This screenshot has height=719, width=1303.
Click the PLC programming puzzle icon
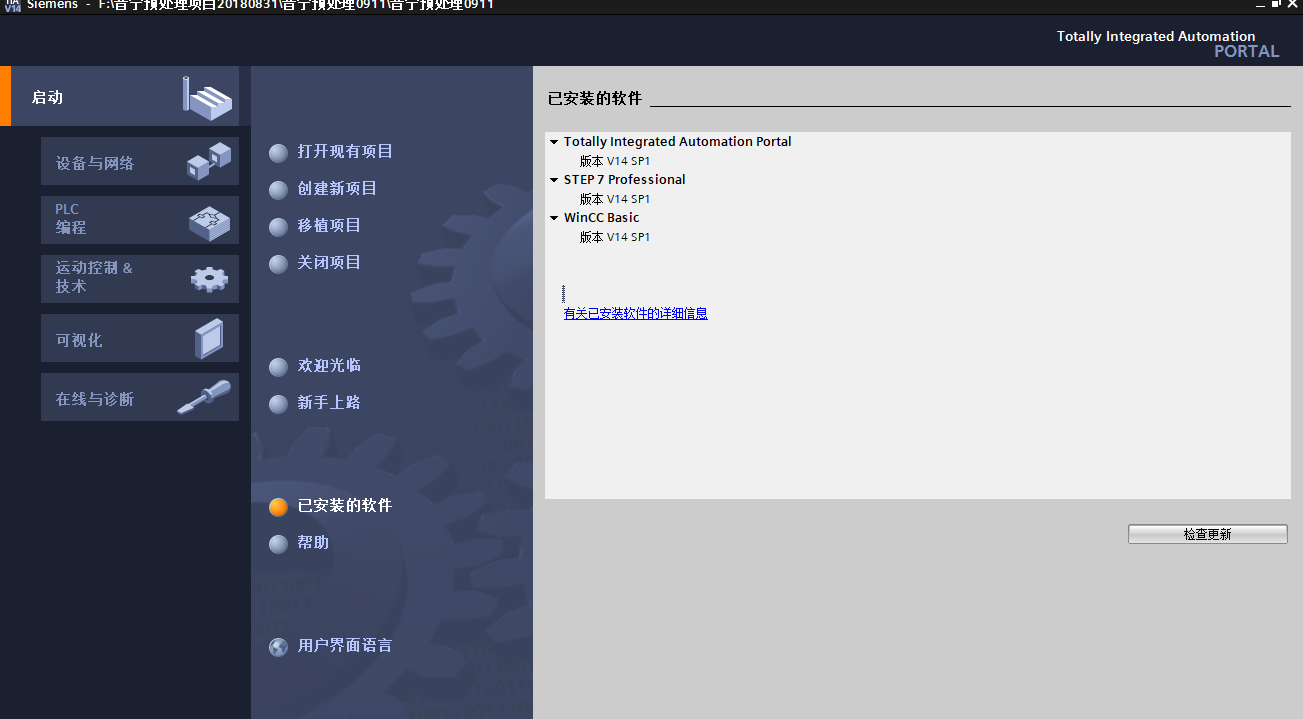coord(209,220)
